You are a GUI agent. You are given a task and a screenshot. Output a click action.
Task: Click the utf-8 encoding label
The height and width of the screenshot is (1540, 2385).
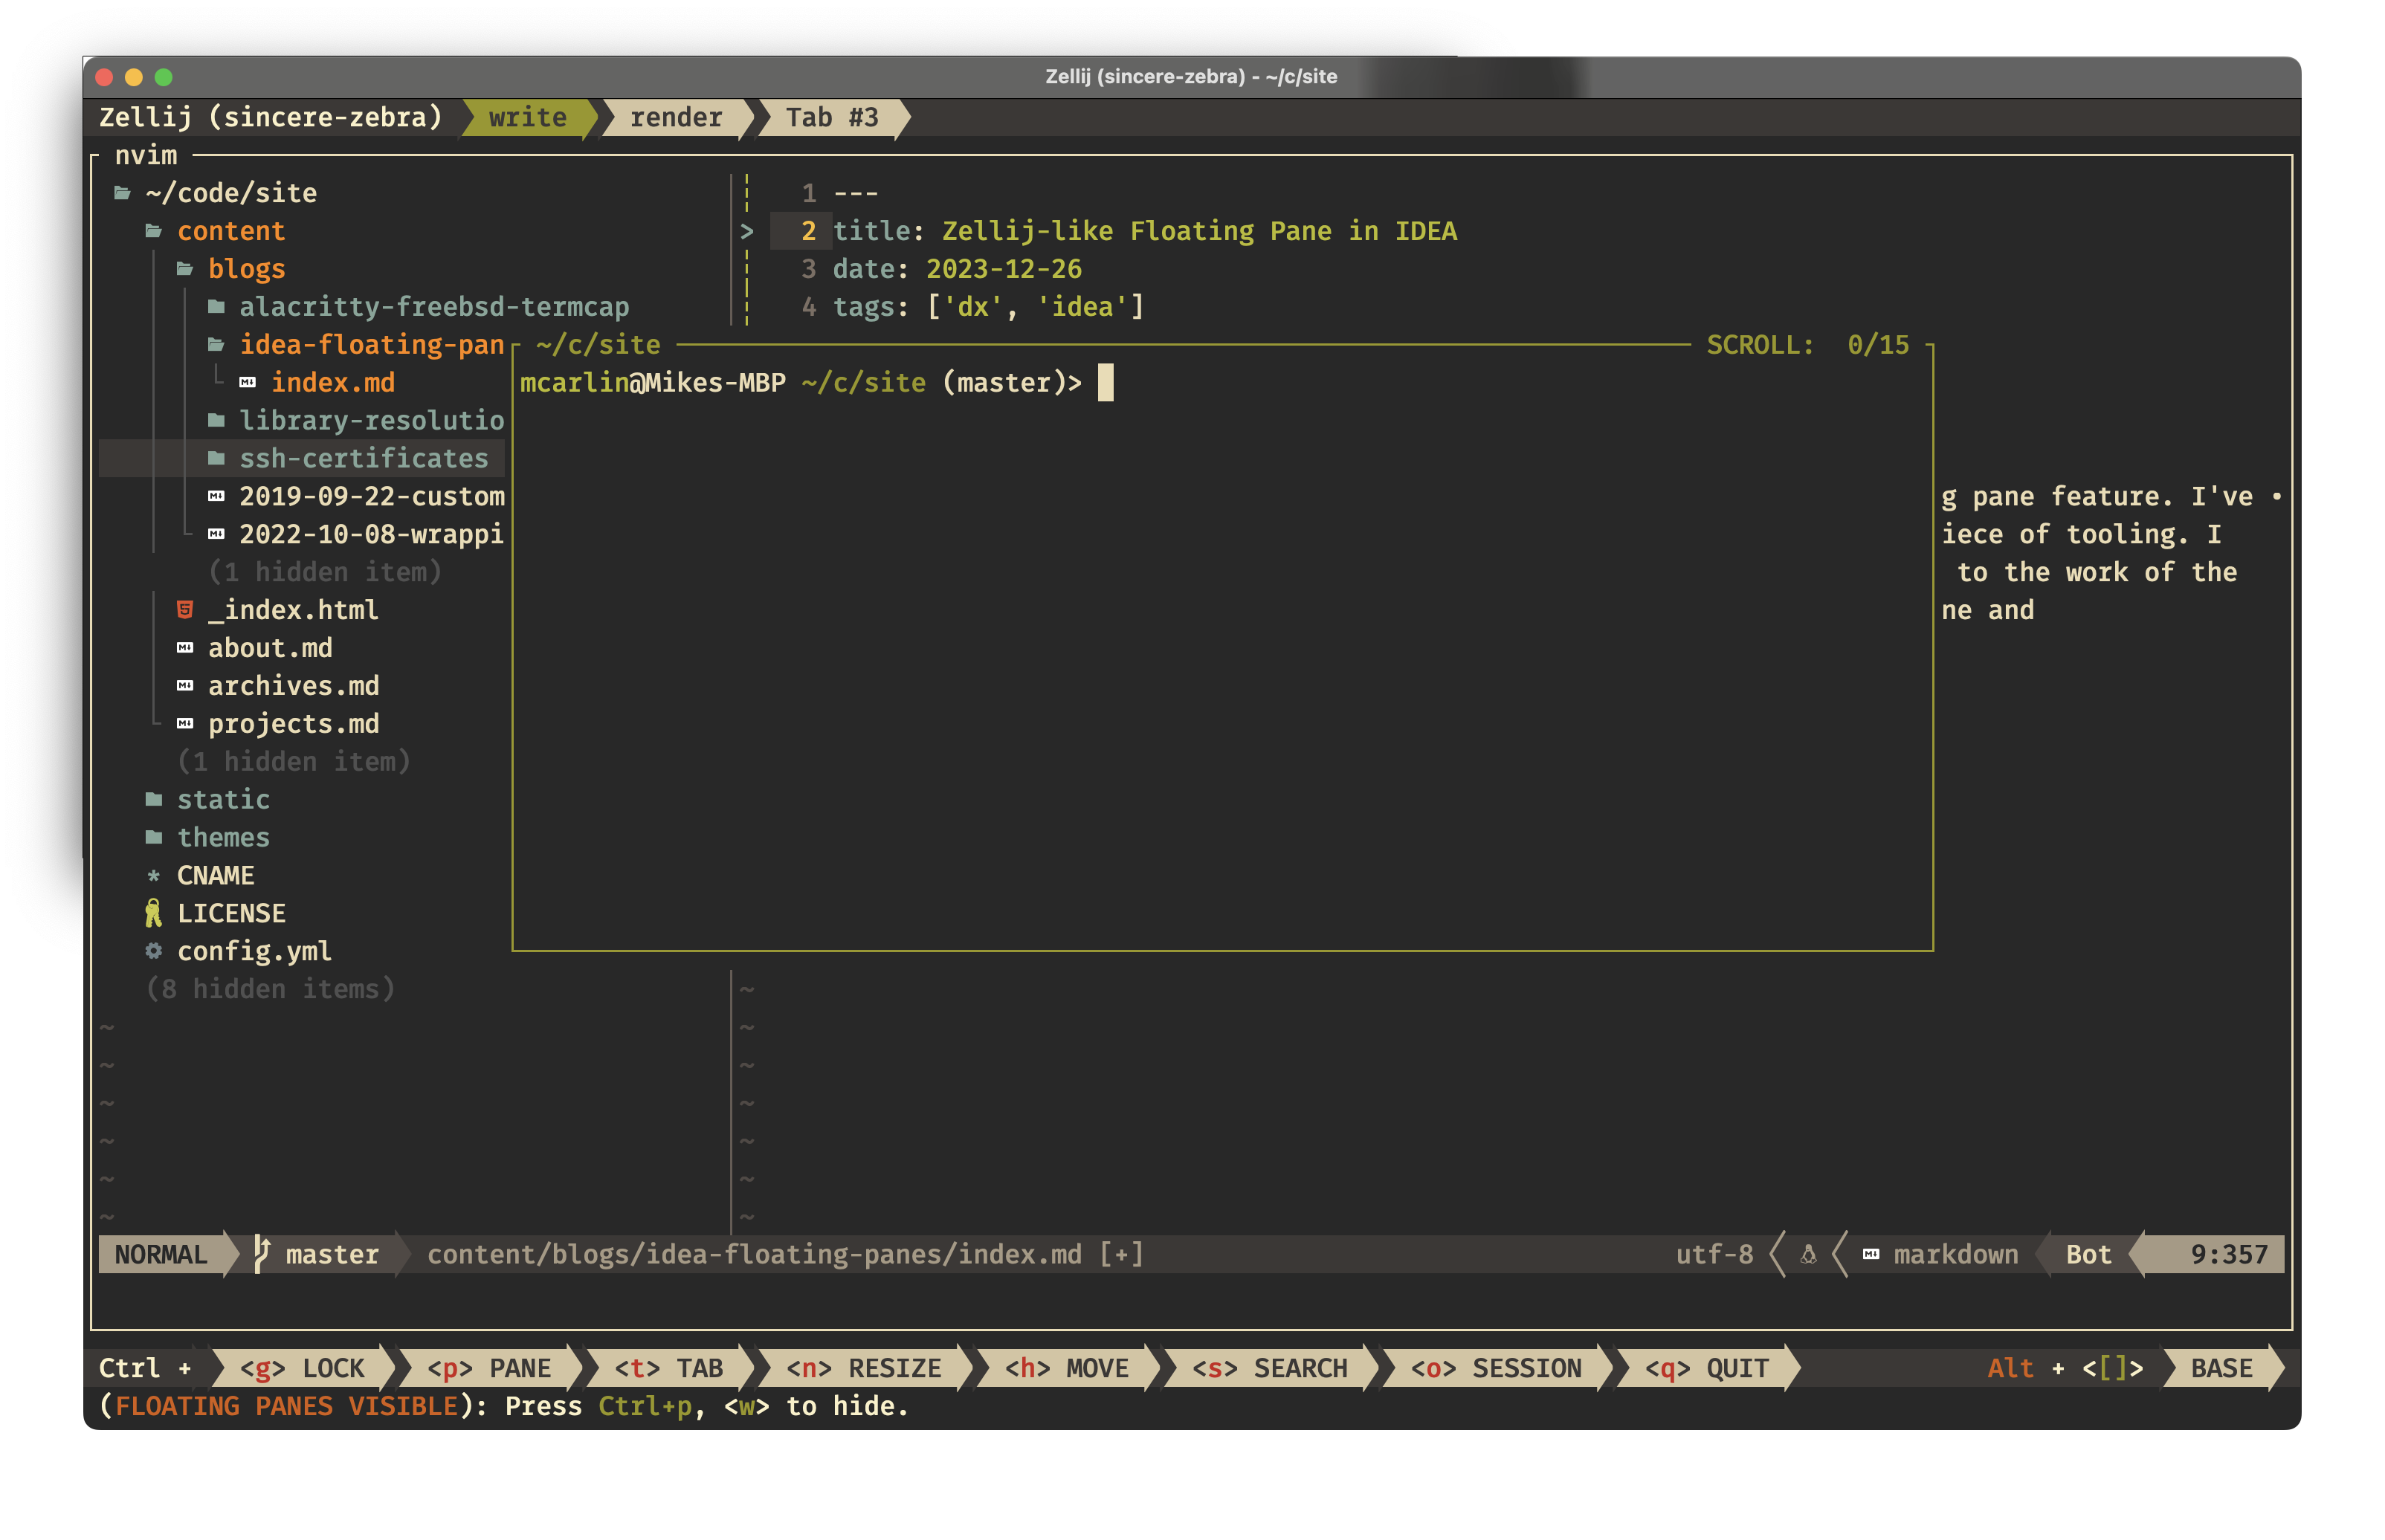[x=1714, y=1254]
